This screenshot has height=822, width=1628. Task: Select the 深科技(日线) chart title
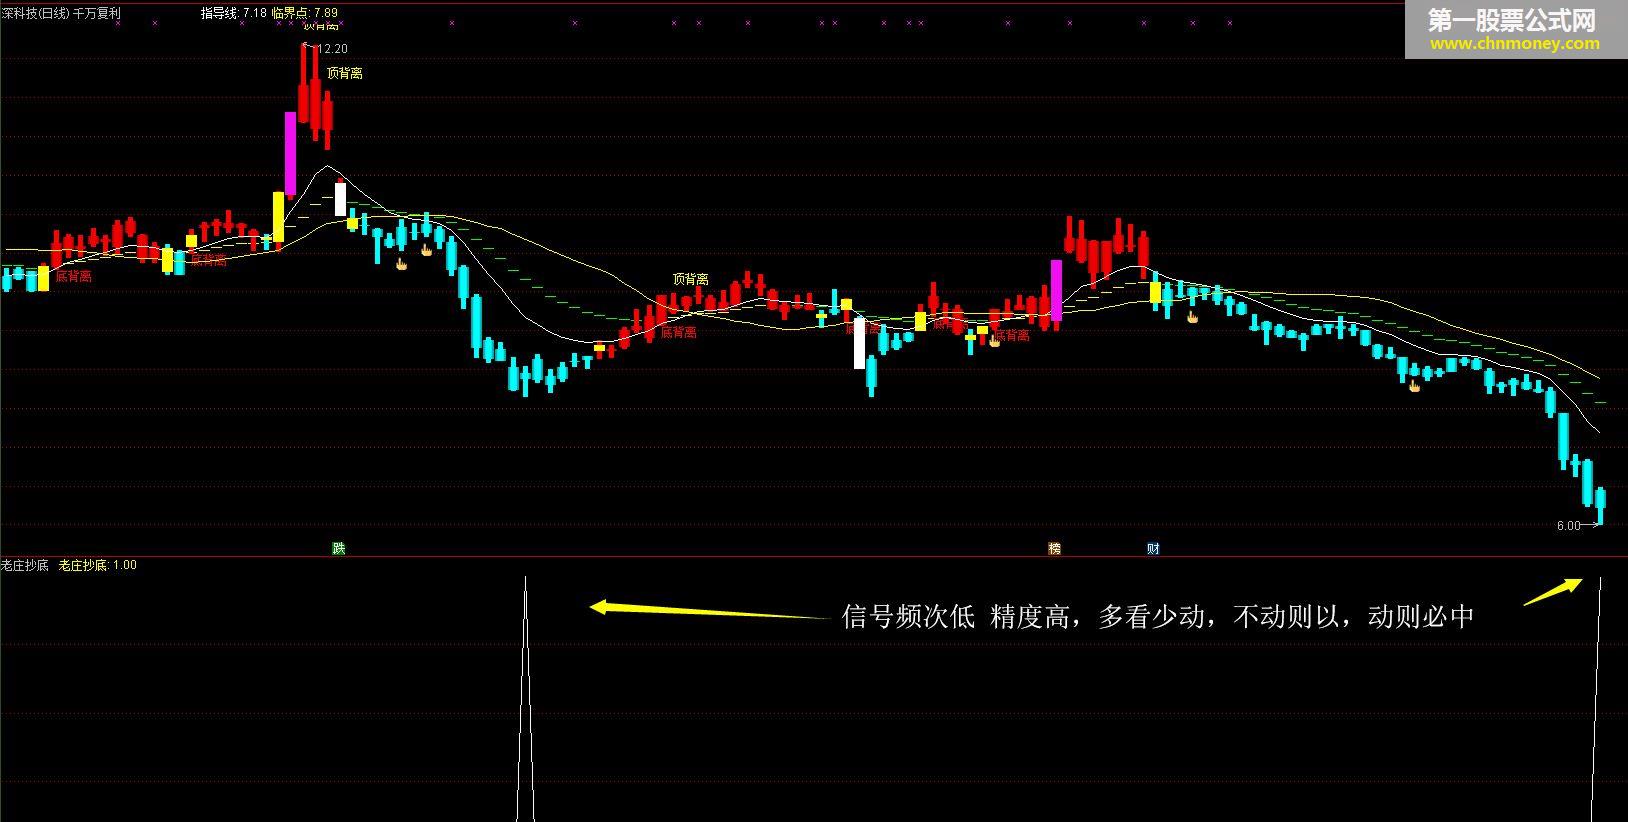pos(35,13)
